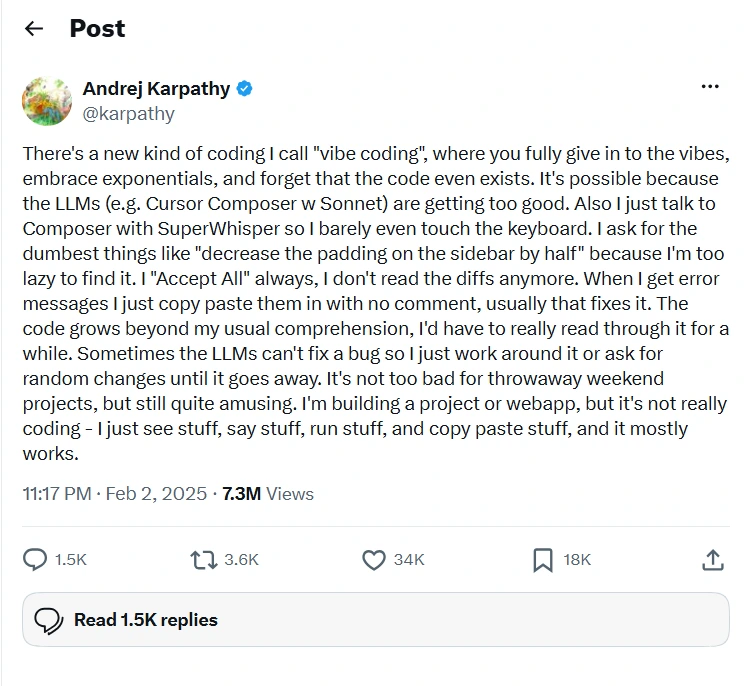This screenshot has height=686, width=748.
Task: Repost using the retweet arrows icon
Action: coord(204,560)
